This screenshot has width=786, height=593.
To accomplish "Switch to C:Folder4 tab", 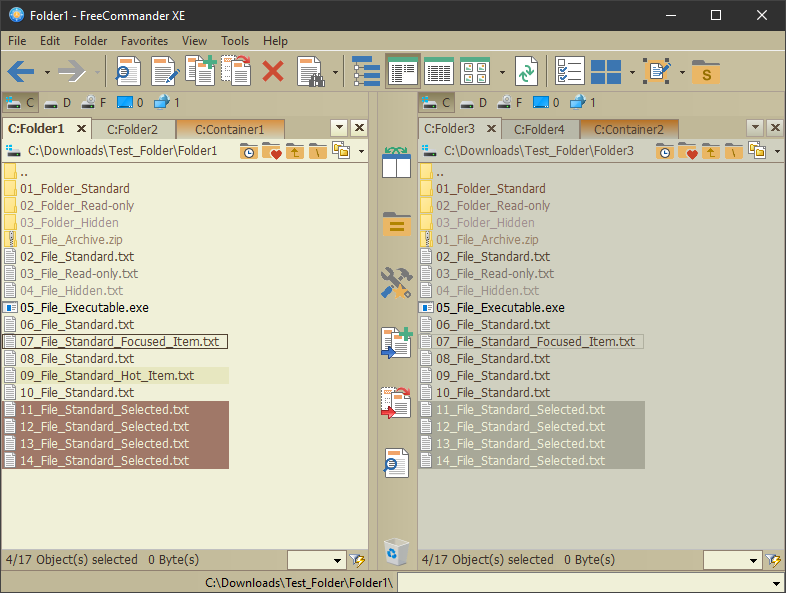I will pos(539,129).
